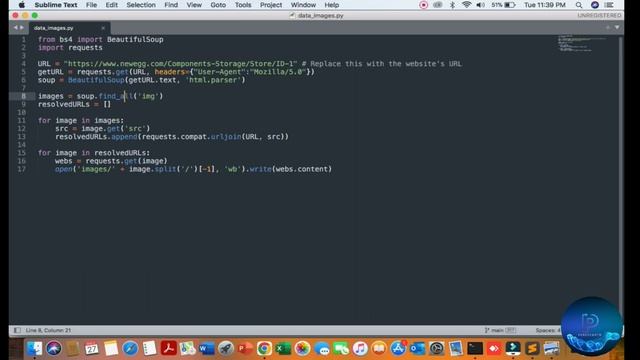This screenshot has height=360, width=640.
Task: Open Siri from the menu bar
Action: pyautogui.click(x=595, y=5)
